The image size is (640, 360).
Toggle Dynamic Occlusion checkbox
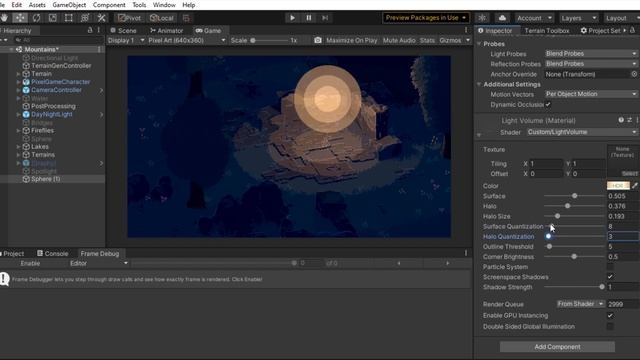click(x=548, y=104)
